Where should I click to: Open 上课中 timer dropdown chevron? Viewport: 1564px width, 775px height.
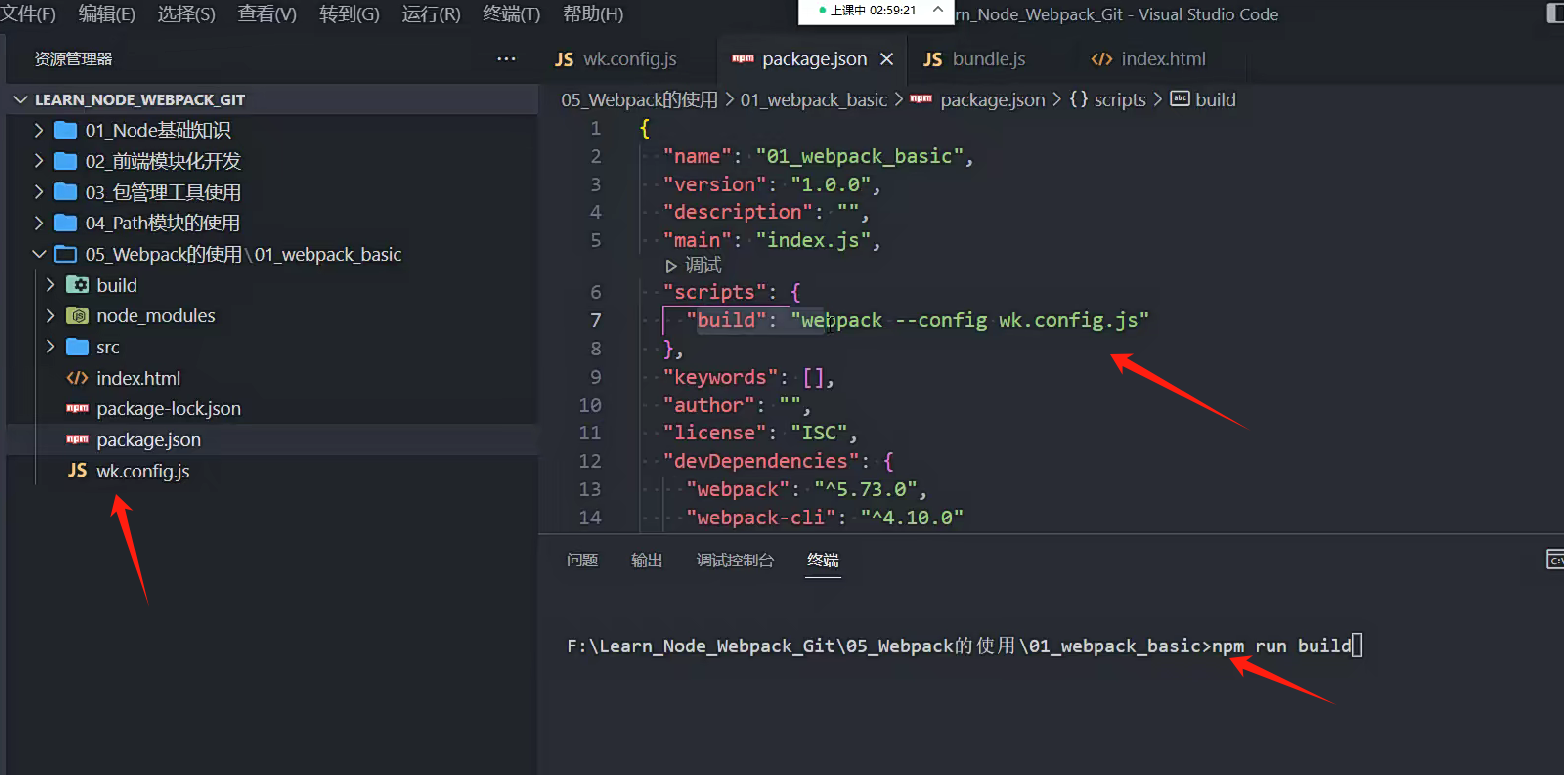pos(937,11)
